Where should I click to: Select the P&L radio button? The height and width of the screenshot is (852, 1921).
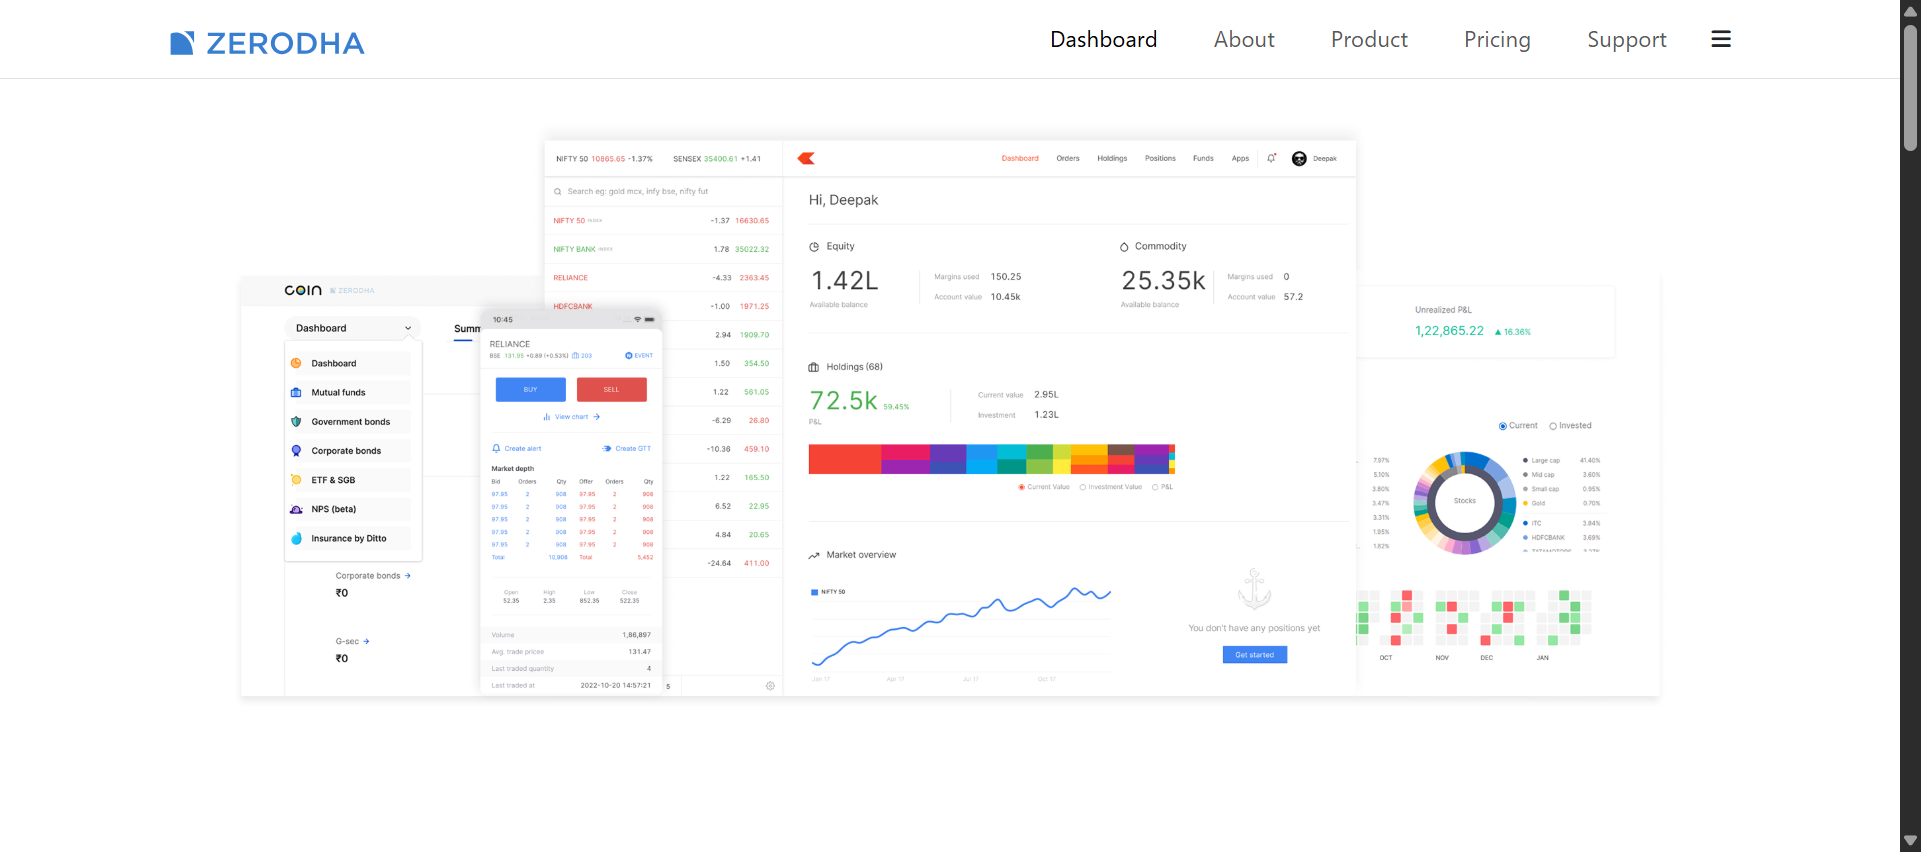coord(1155,487)
